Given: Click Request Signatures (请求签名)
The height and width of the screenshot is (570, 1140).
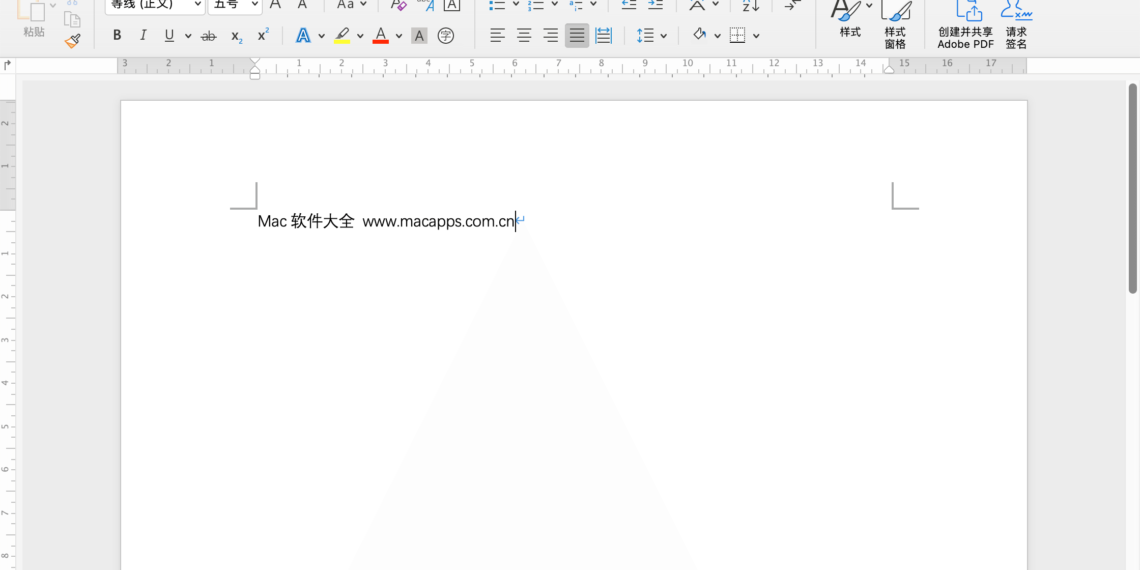Looking at the screenshot, I should pos(1016,25).
